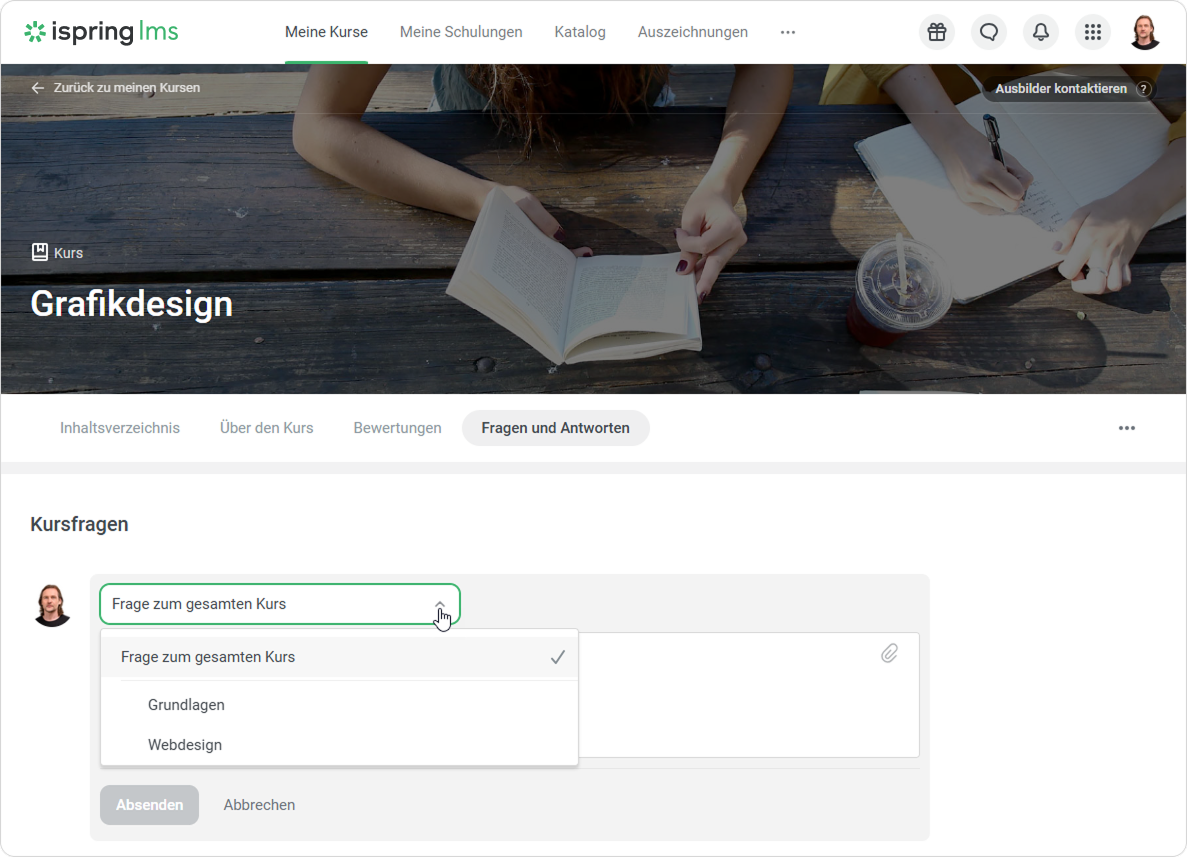Open the notifications bell
The image size is (1187, 857).
point(1040,32)
